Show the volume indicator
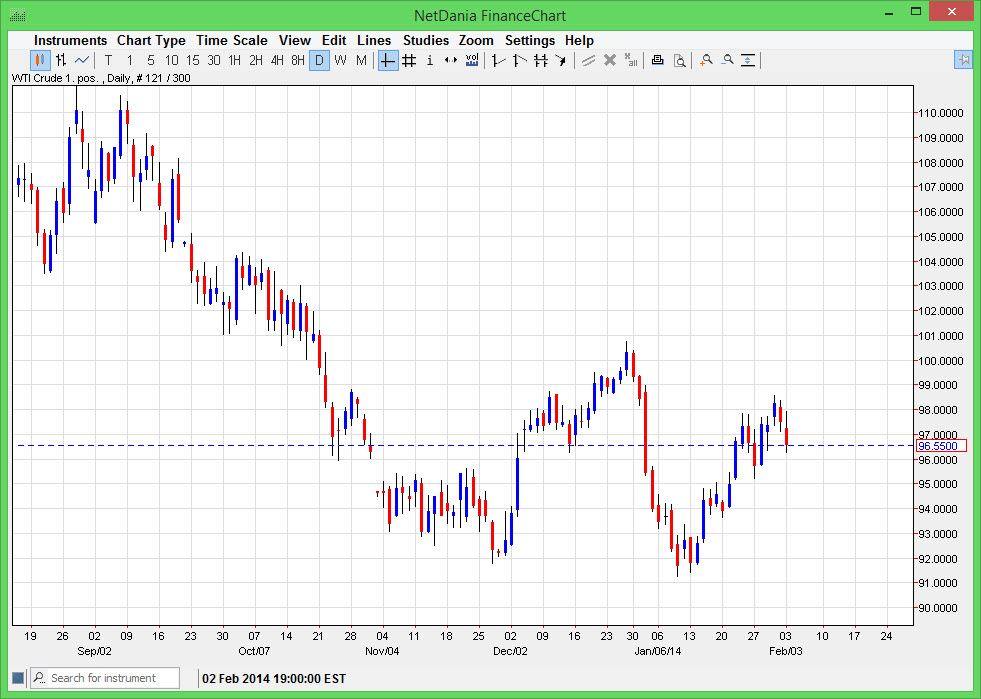Image resolution: width=981 pixels, height=699 pixels. click(x=470, y=61)
